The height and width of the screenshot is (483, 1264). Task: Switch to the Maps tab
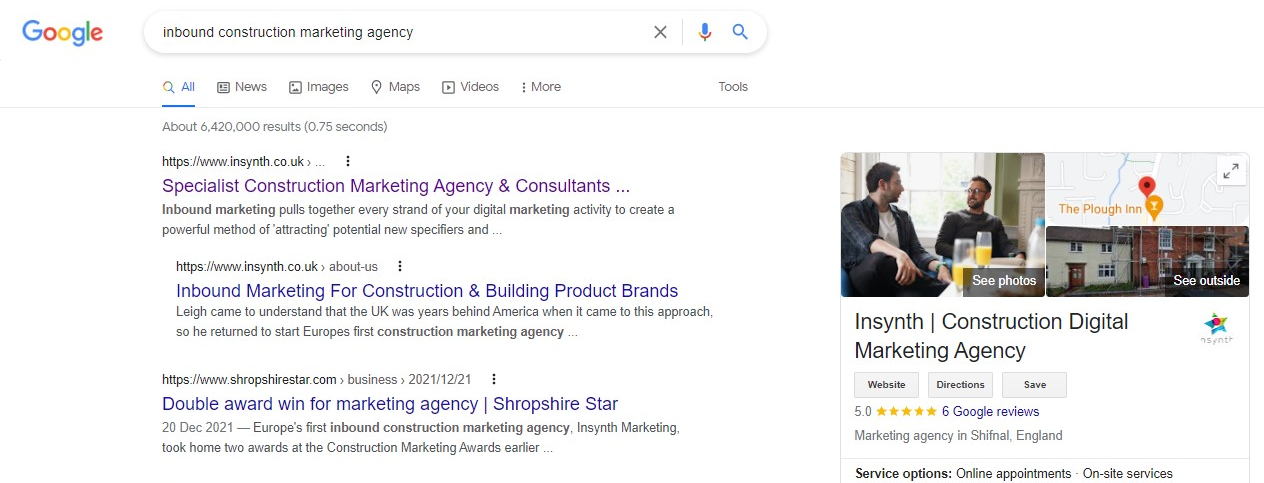395,87
